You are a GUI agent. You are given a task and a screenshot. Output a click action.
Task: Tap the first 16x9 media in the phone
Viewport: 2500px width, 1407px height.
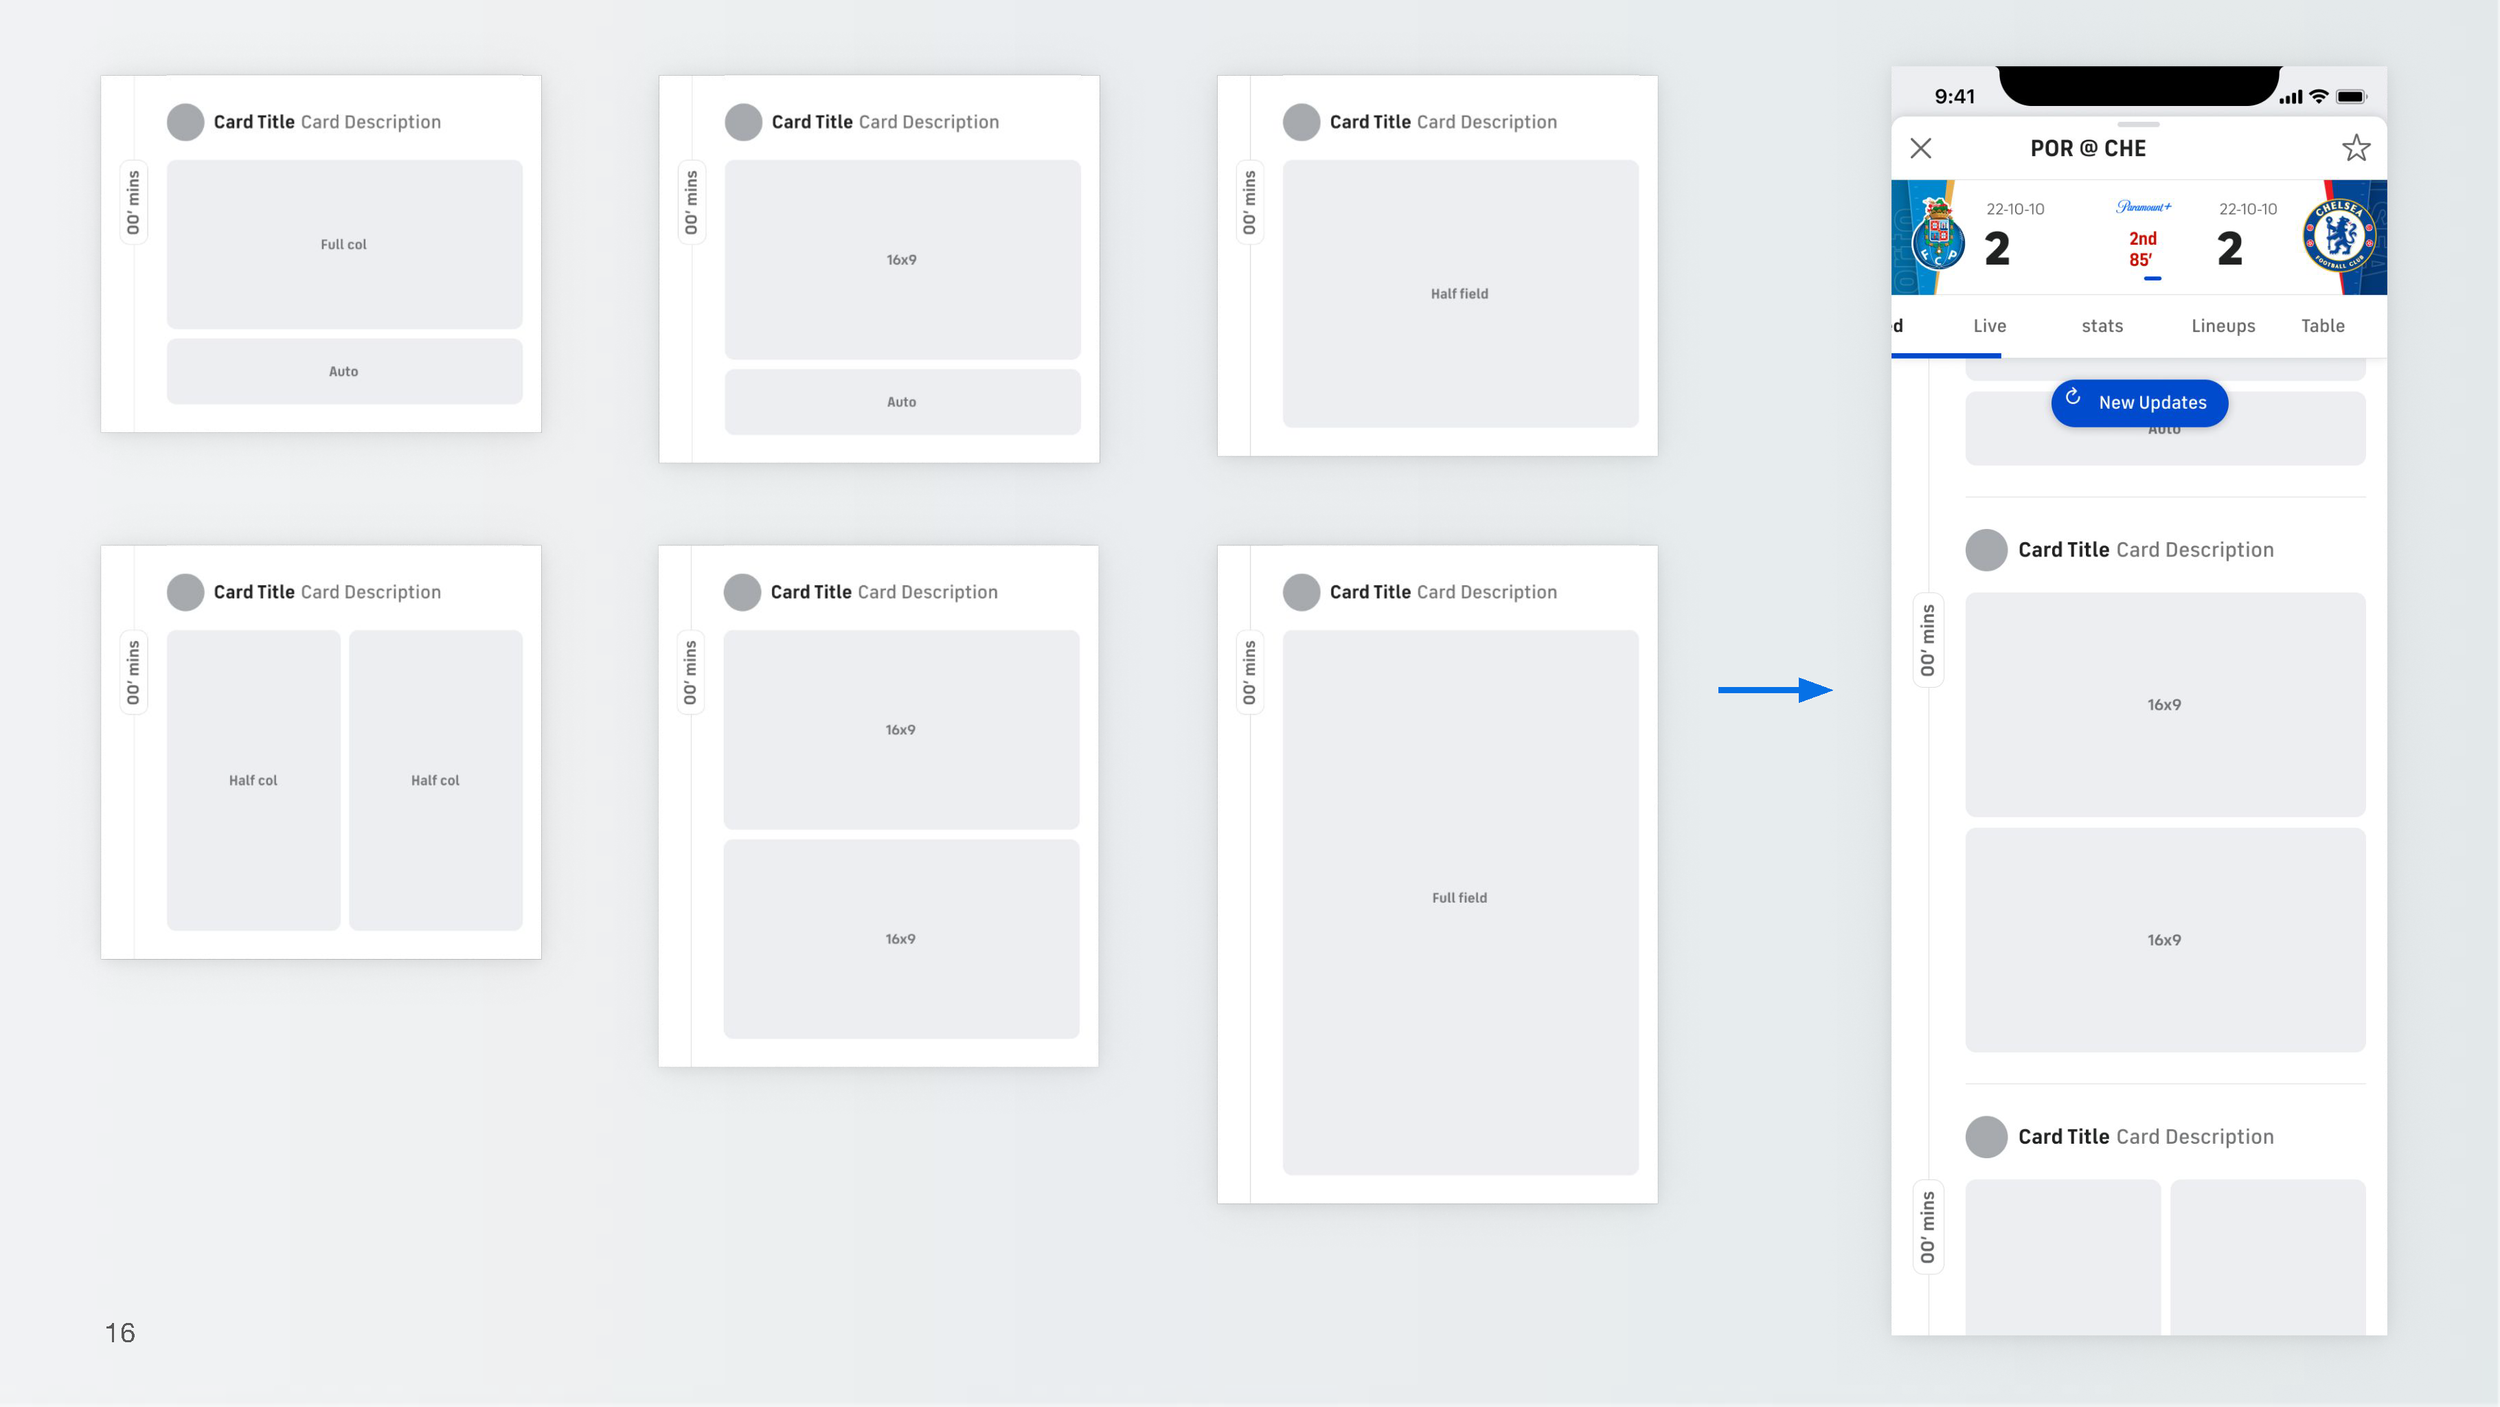(x=2164, y=705)
